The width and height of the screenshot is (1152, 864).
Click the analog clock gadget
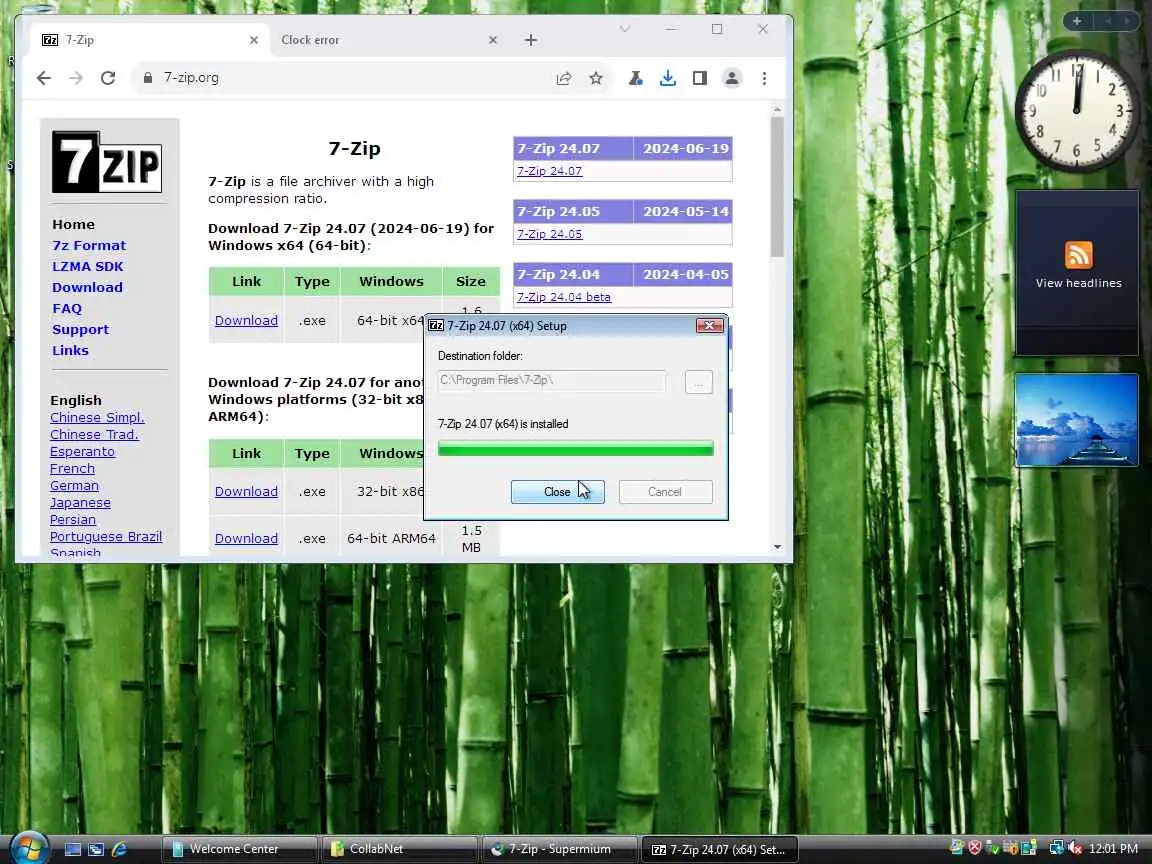click(1076, 110)
